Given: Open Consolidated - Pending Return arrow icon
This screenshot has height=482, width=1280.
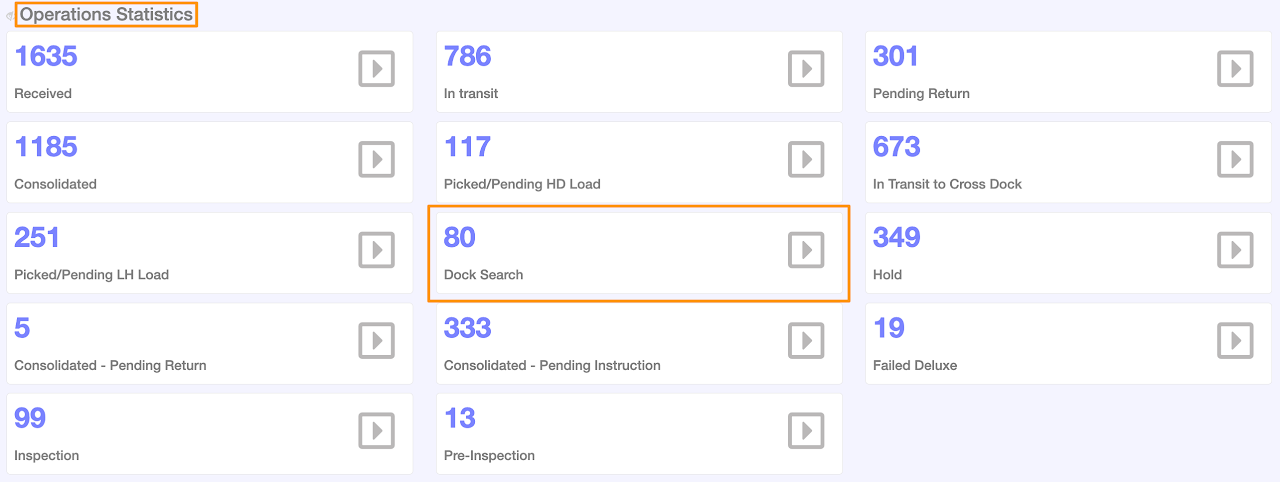Looking at the screenshot, I should point(377,341).
